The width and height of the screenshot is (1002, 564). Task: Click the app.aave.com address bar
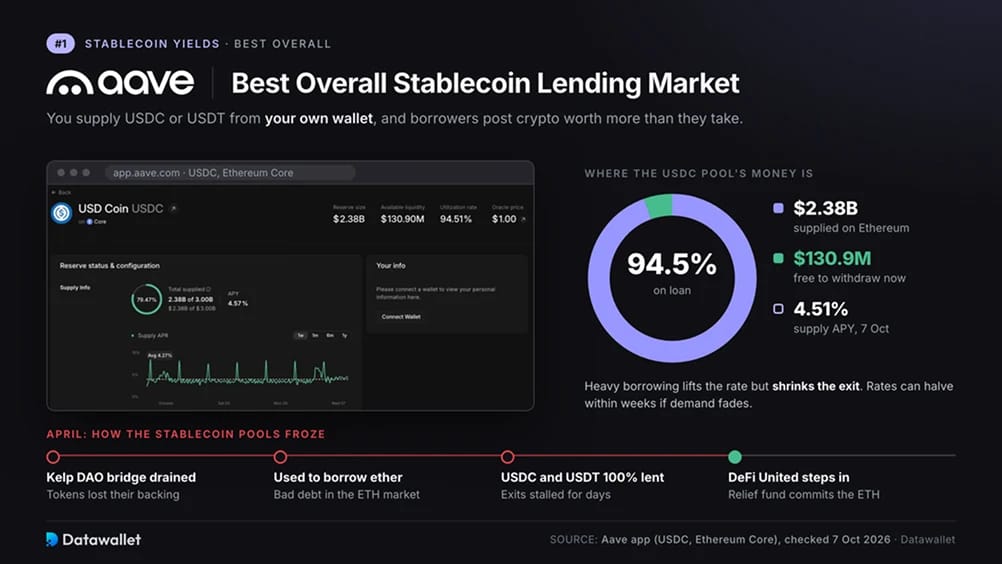(x=230, y=172)
